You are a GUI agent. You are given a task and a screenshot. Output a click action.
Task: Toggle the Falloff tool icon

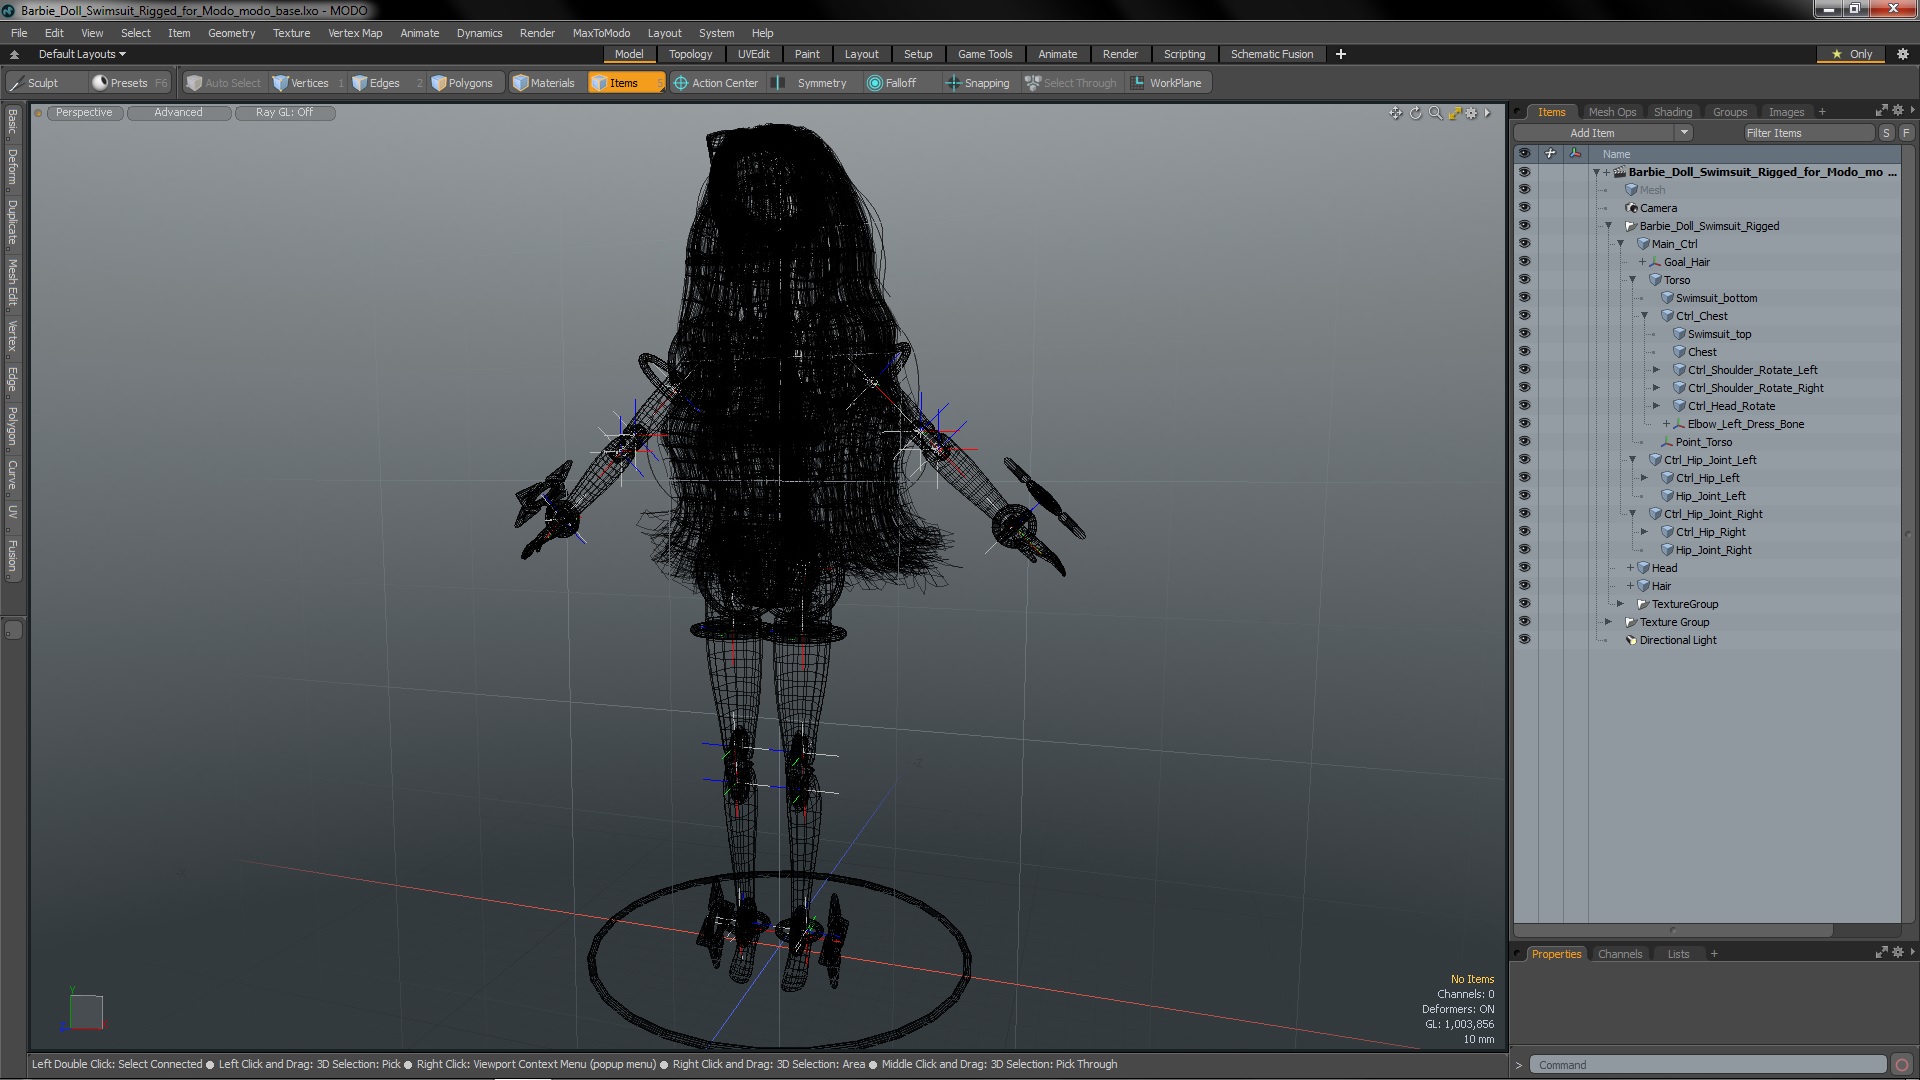[874, 82]
